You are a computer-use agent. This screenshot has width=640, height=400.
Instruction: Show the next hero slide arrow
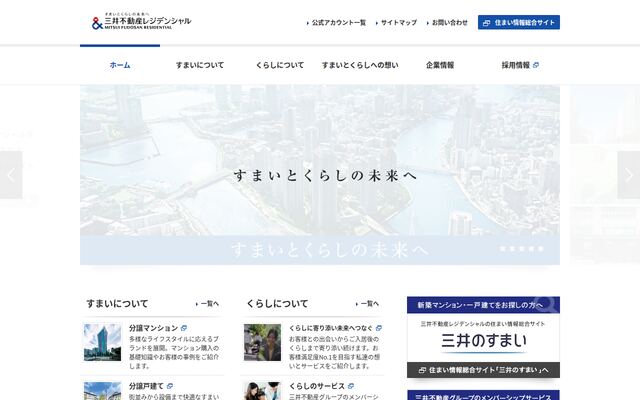pyautogui.click(x=629, y=175)
